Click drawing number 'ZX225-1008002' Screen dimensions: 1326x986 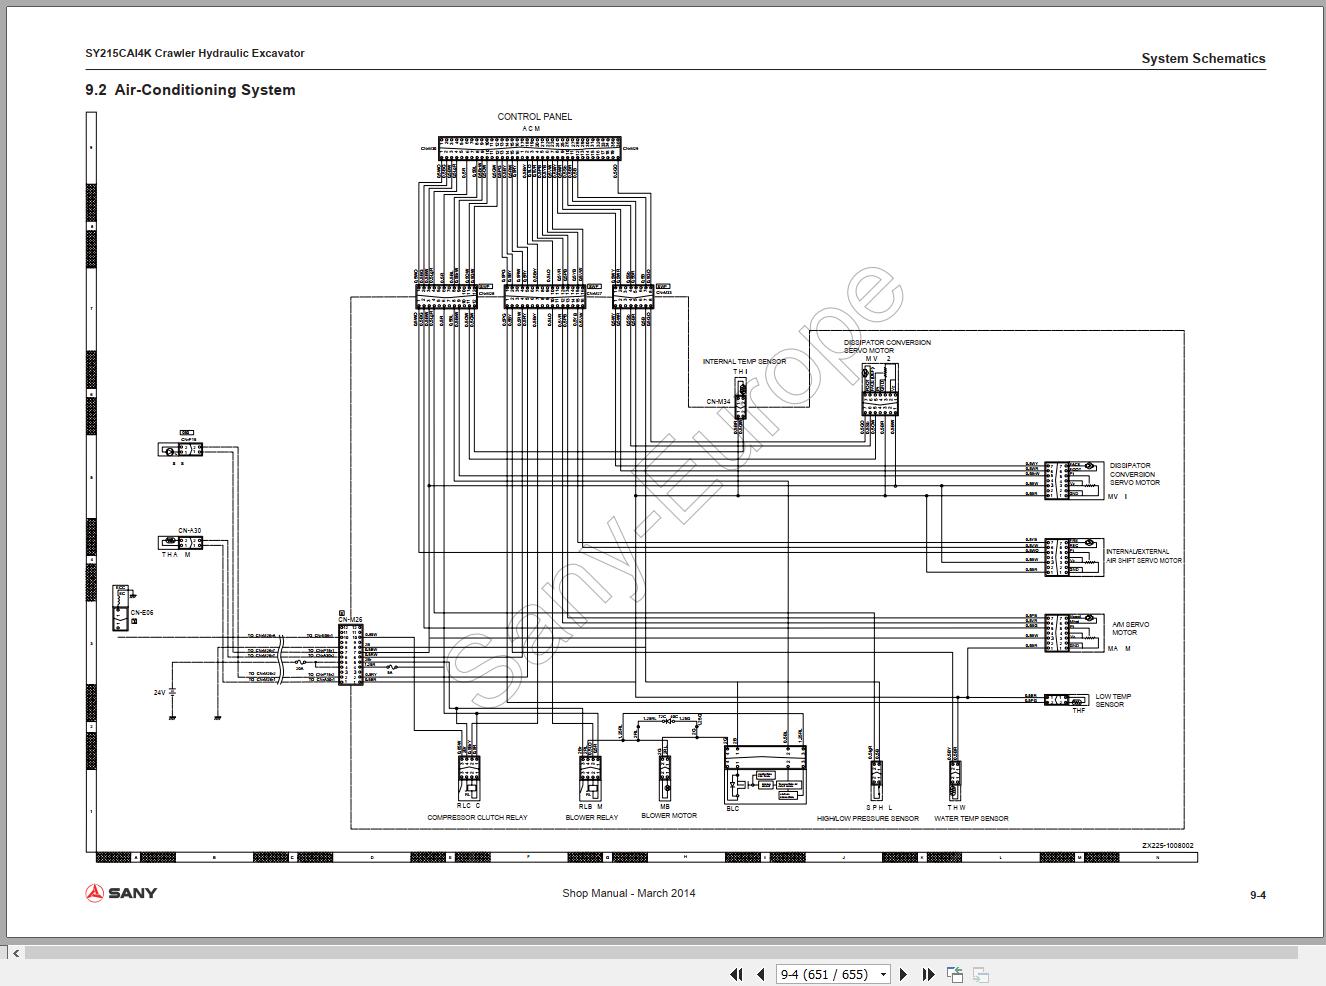(x=1167, y=846)
